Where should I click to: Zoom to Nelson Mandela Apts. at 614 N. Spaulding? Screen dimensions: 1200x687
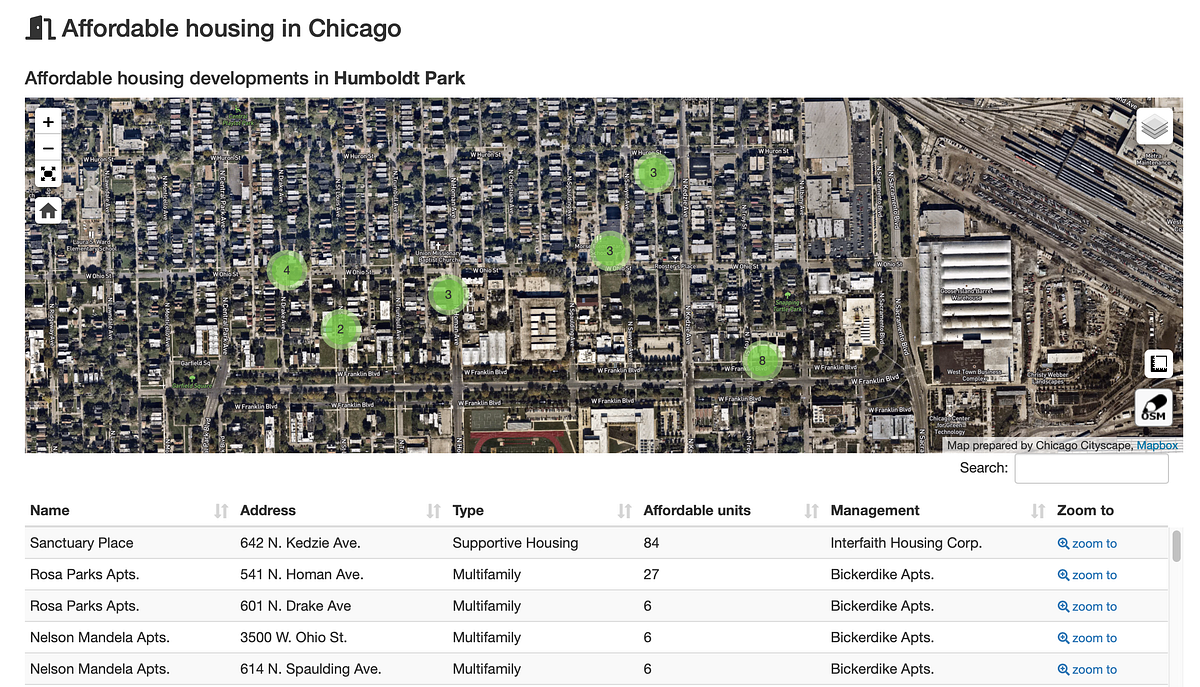click(x=1087, y=670)
